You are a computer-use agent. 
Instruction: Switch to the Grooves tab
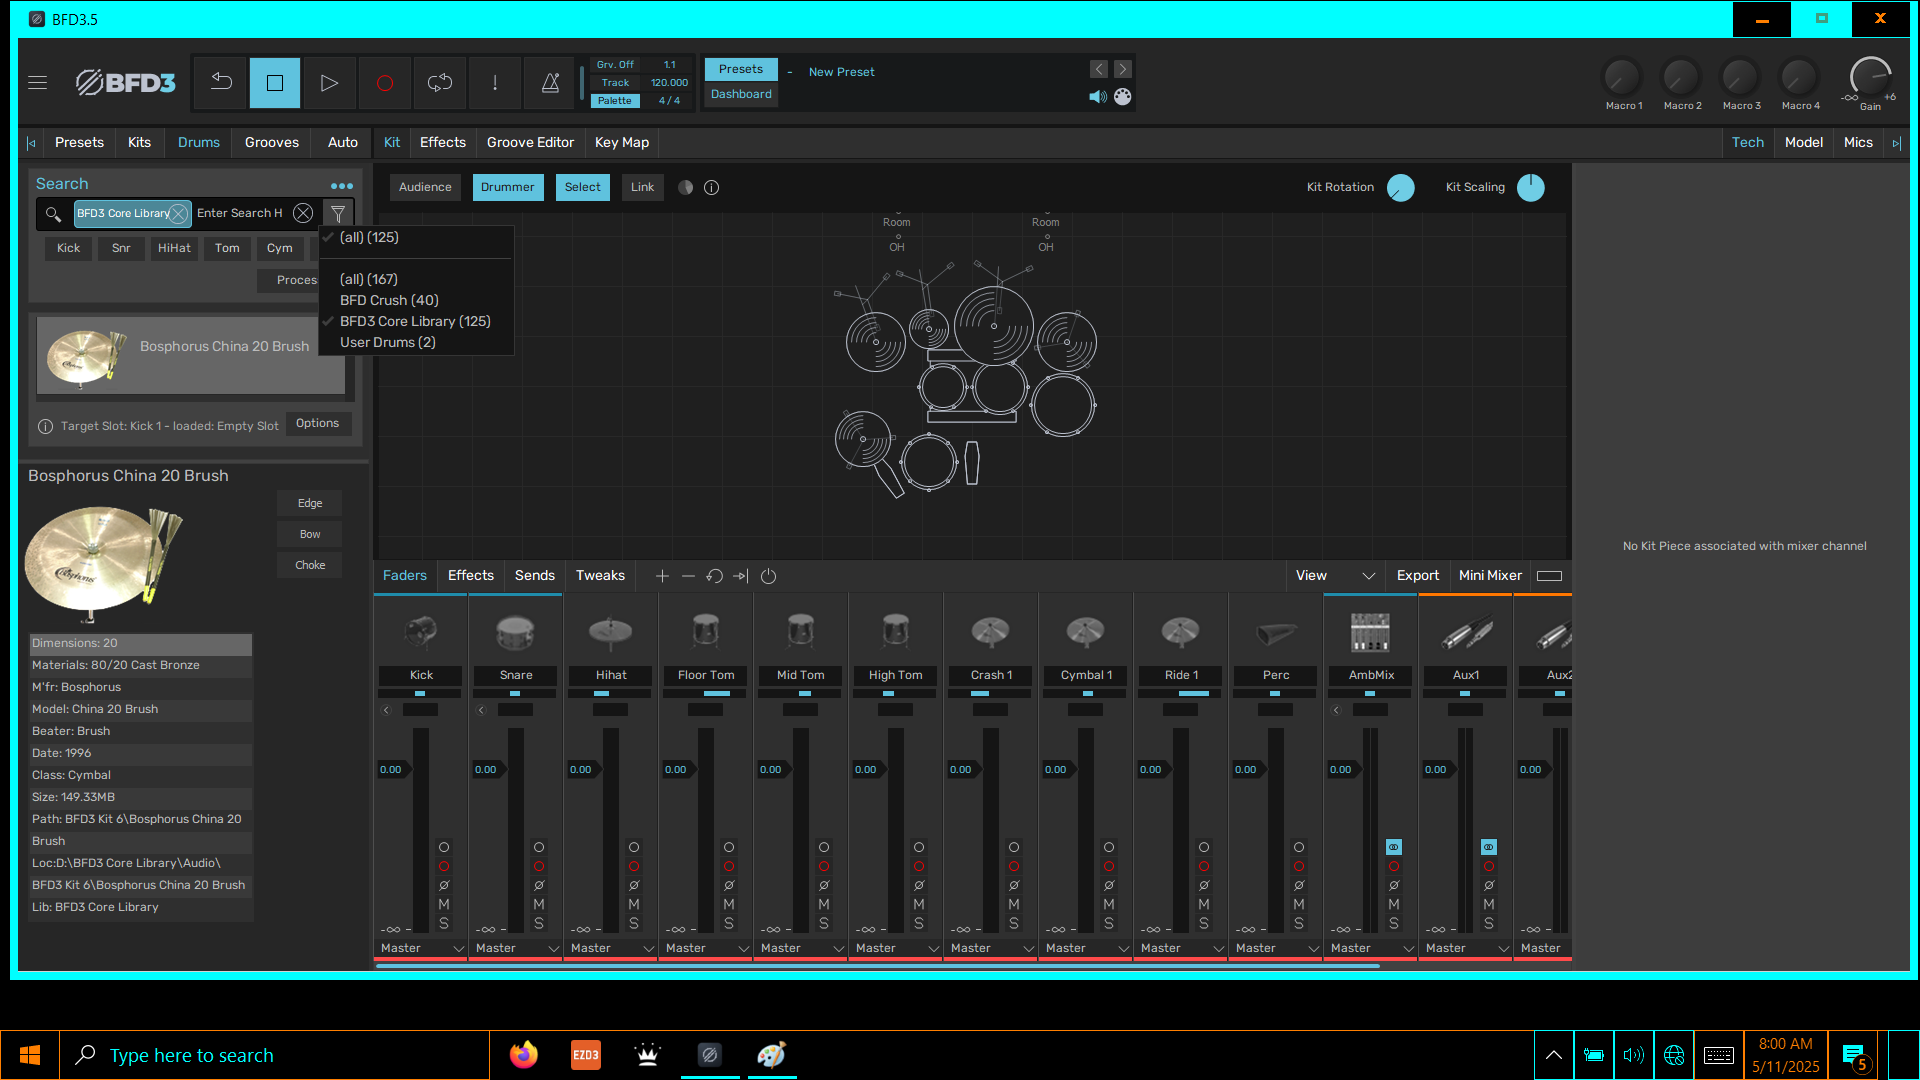pos(272,143)
